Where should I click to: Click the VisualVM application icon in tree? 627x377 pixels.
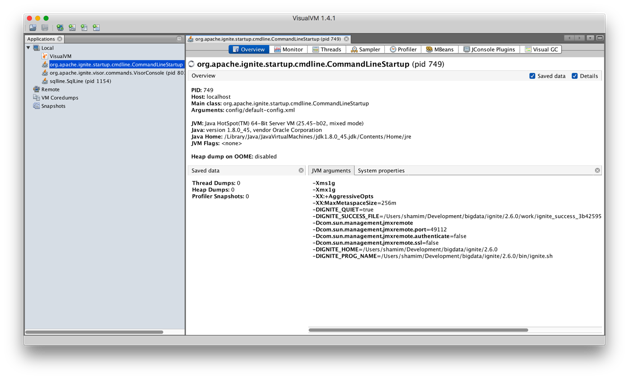point(45,56)
